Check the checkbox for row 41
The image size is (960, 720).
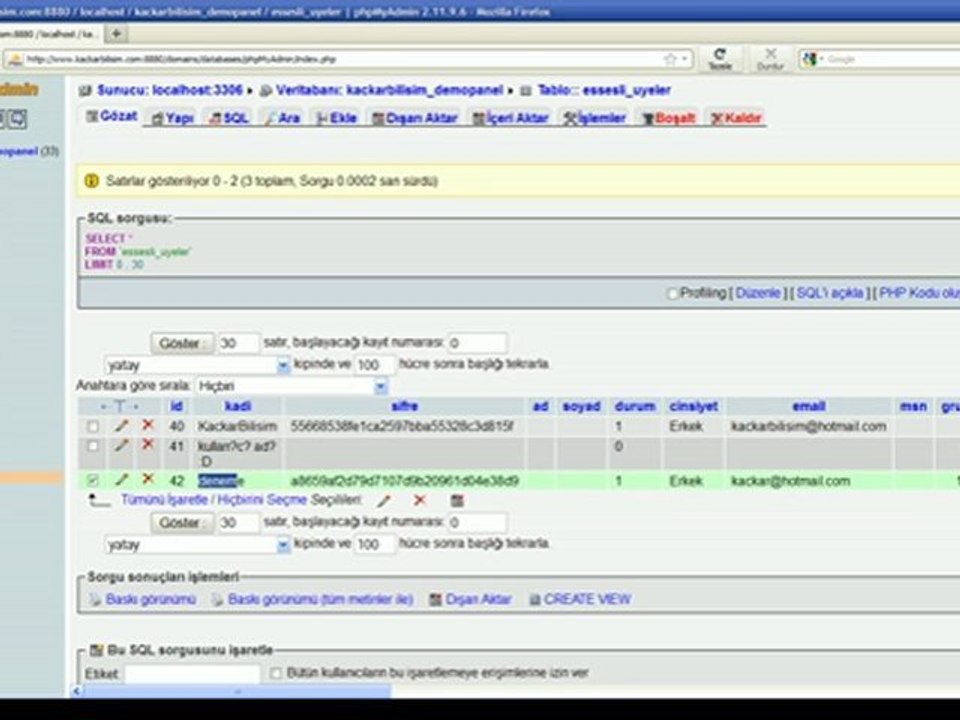pyautogui.click(x=92, y=446)
